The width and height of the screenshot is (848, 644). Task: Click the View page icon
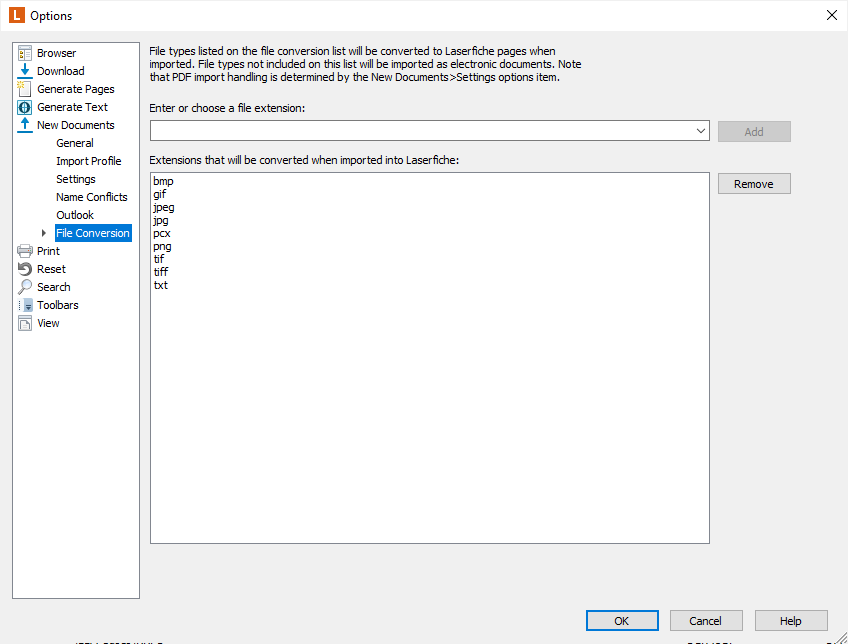click(25, 323)
